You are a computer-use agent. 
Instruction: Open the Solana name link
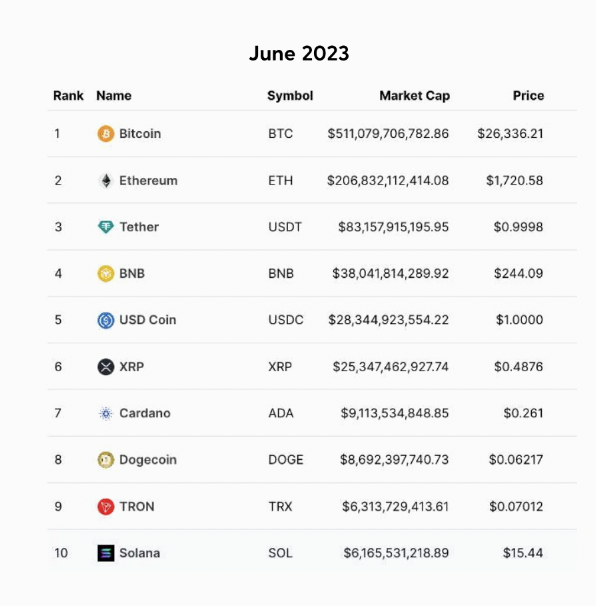140,553
